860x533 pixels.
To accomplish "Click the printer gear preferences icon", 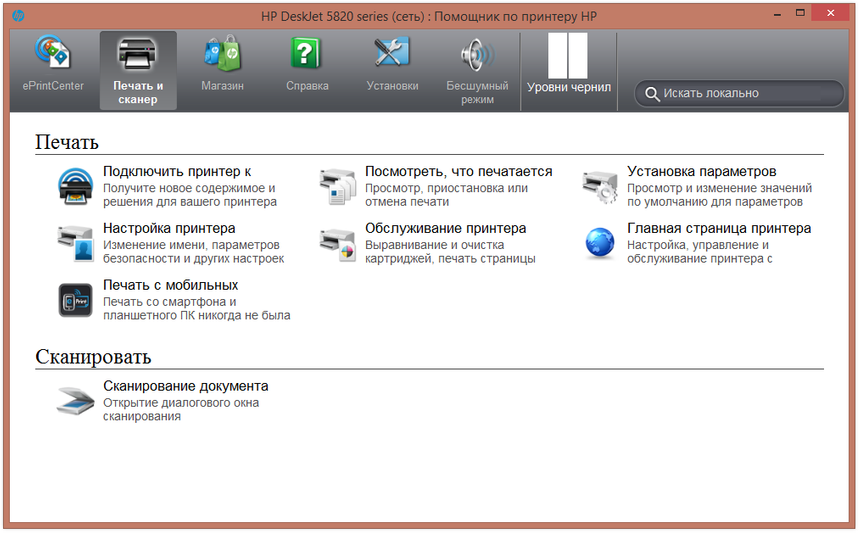I will pyautogui.click(x=599, y=186).
